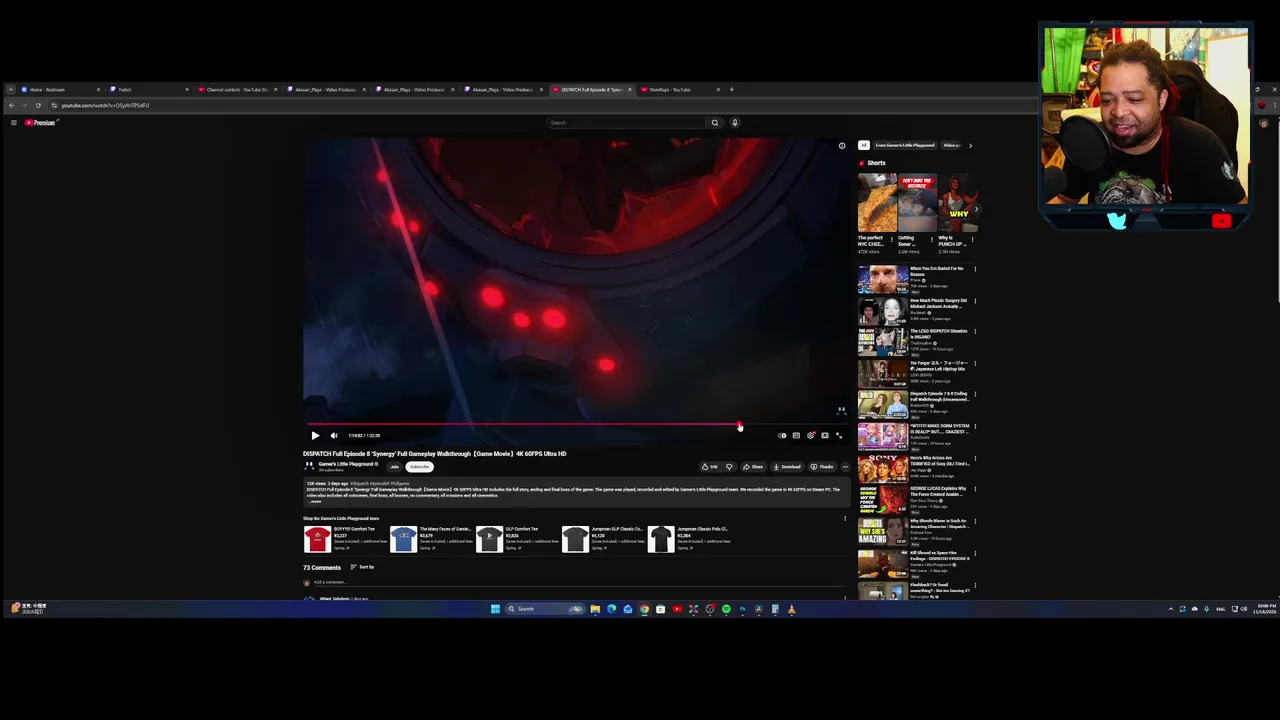Dislike the video with the thumbs down
This screenshot has height=720, width=1280.
(729, 466)
